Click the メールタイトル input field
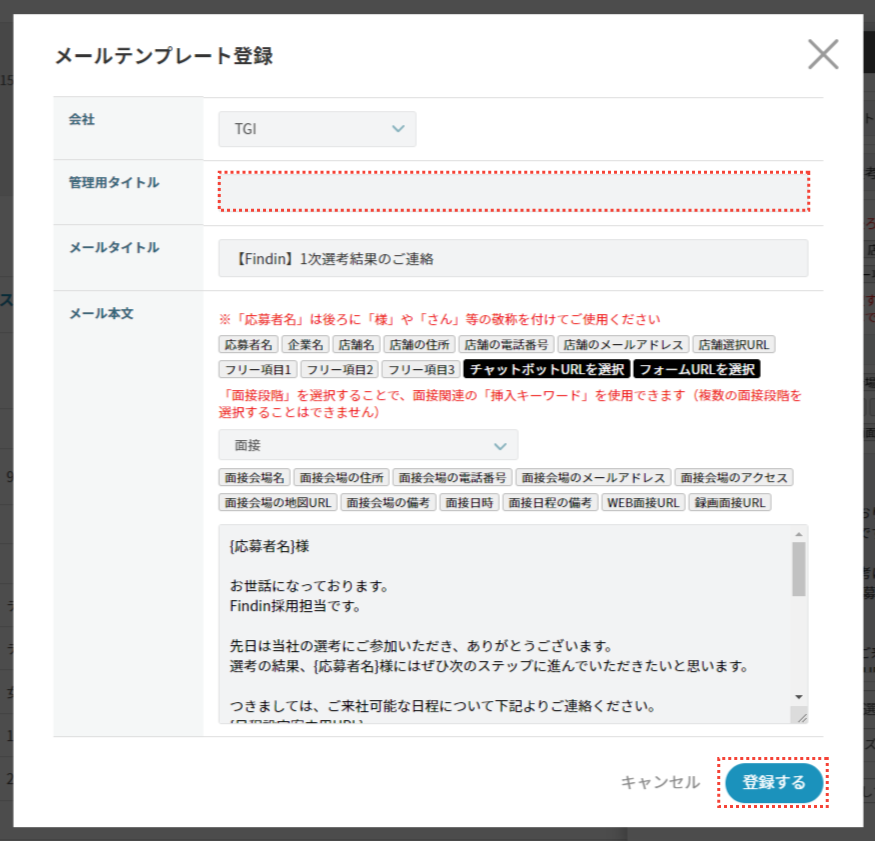This screenshot has height=842, width=876. (x=513, y=258)
